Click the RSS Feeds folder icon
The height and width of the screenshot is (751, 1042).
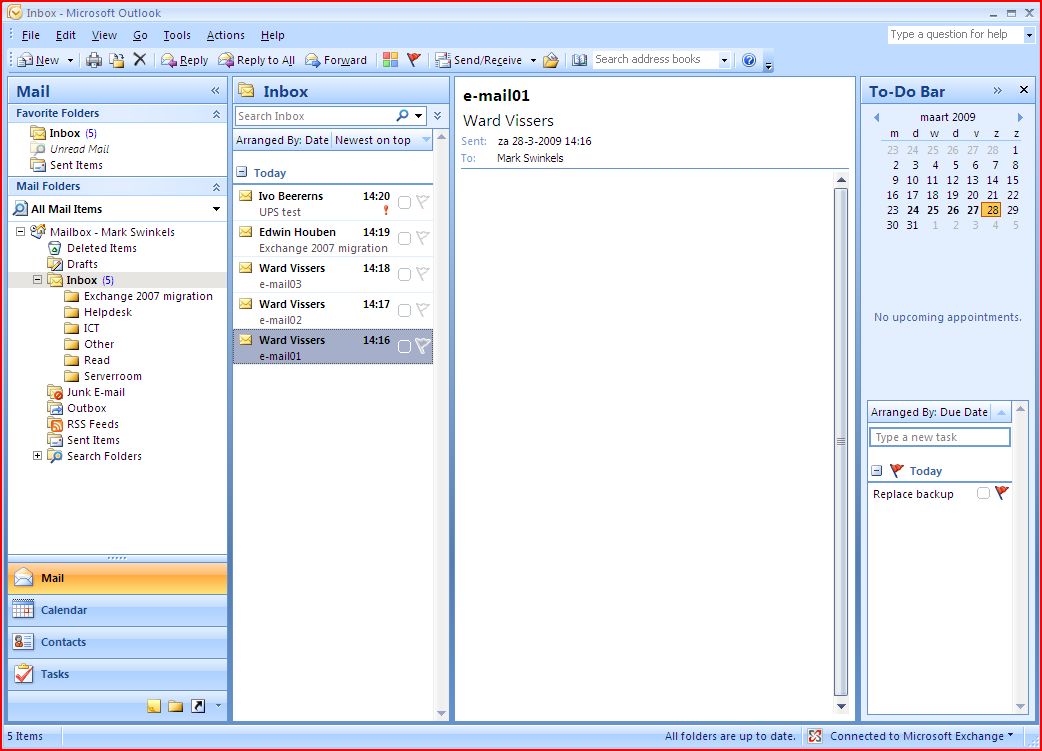55,424
